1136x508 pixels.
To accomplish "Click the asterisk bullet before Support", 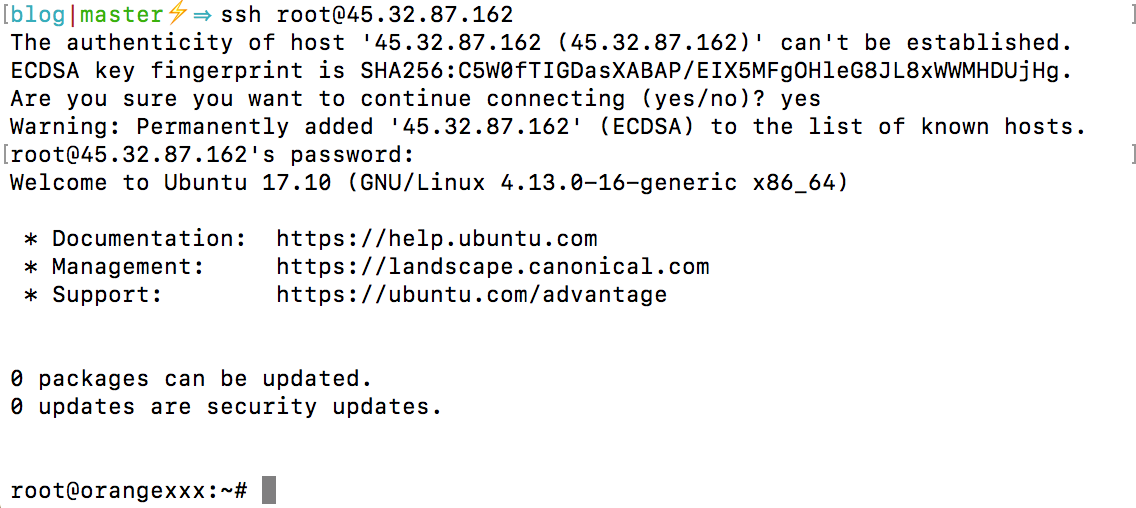I will click(x=31, y=296).
